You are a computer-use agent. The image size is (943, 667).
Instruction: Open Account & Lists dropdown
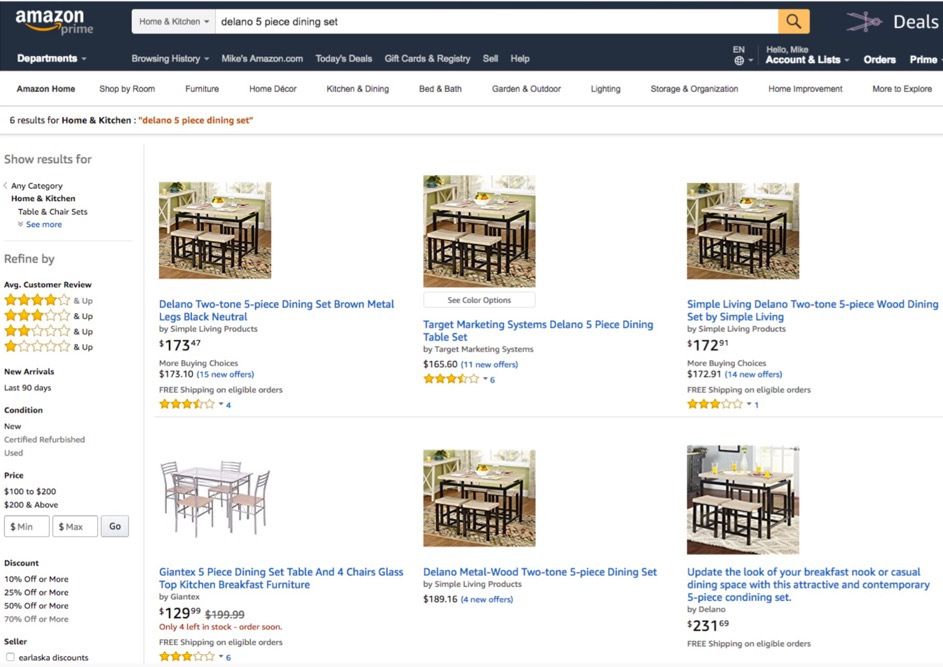click(x=807, y=60)
